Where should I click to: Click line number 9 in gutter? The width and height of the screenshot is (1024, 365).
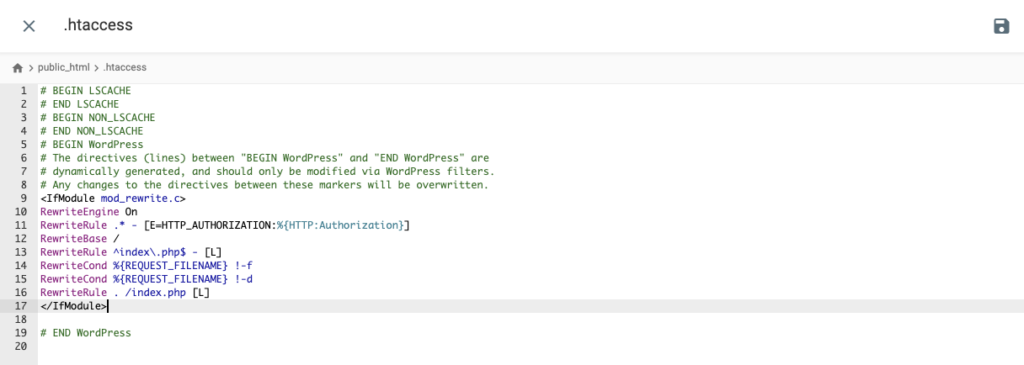click(x=24, y=198)
